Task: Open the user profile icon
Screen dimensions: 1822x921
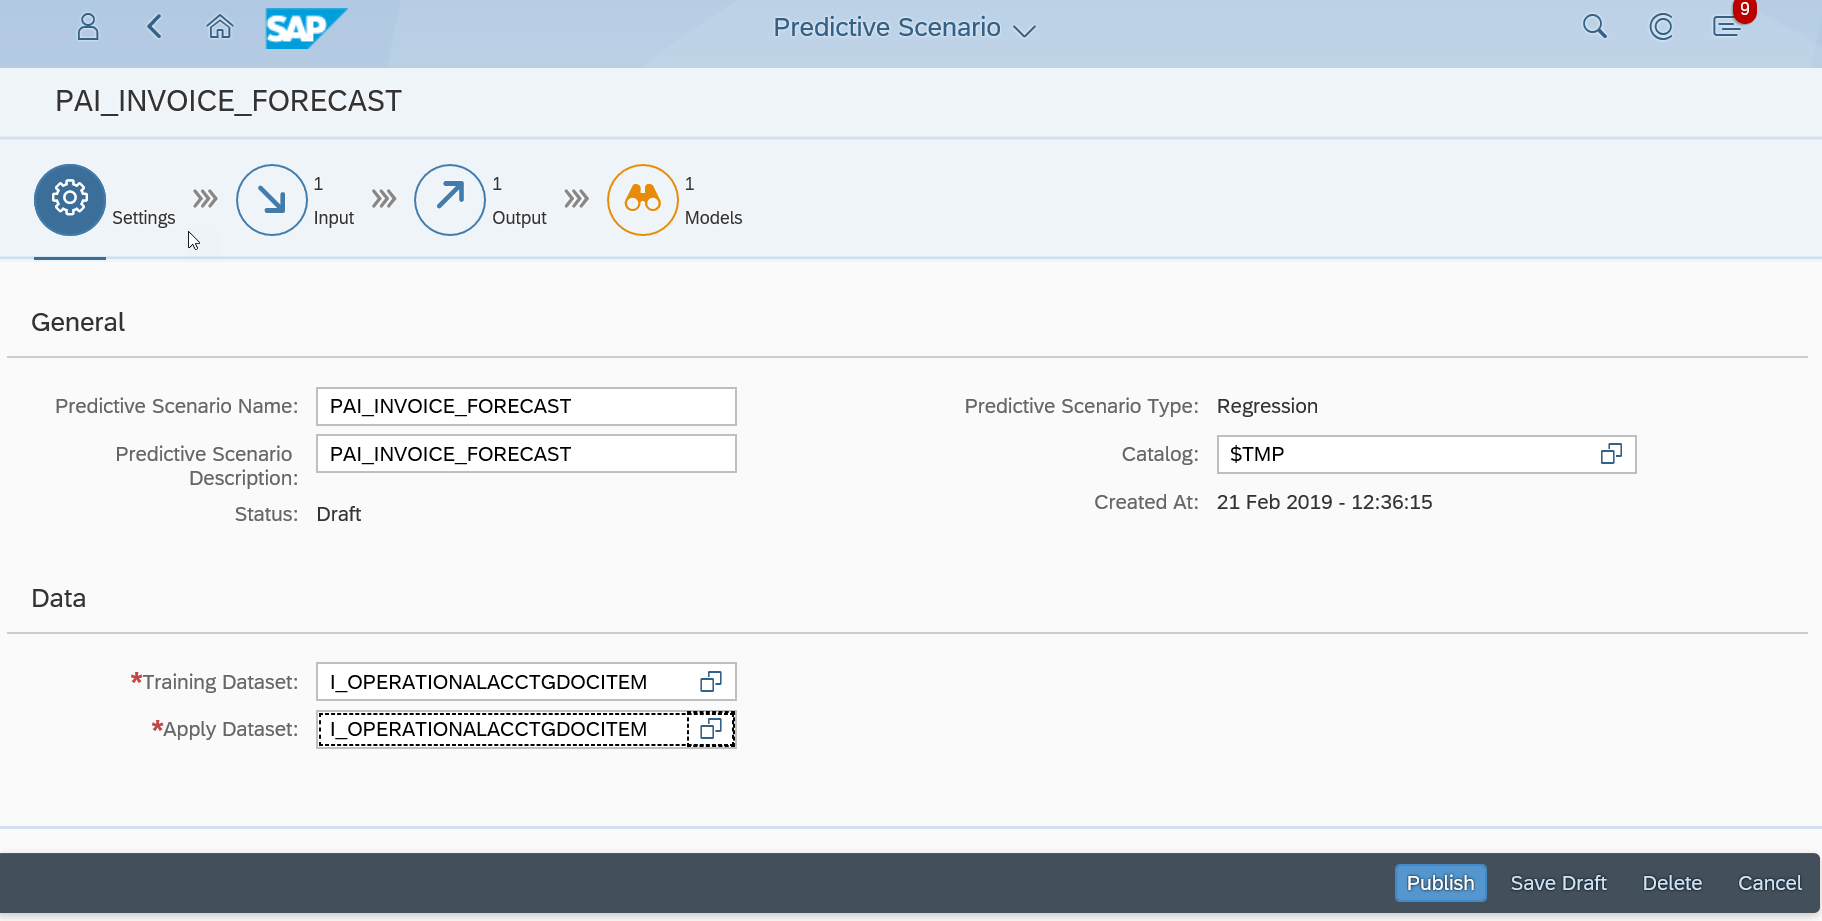Action: click(x=88, y=27)
